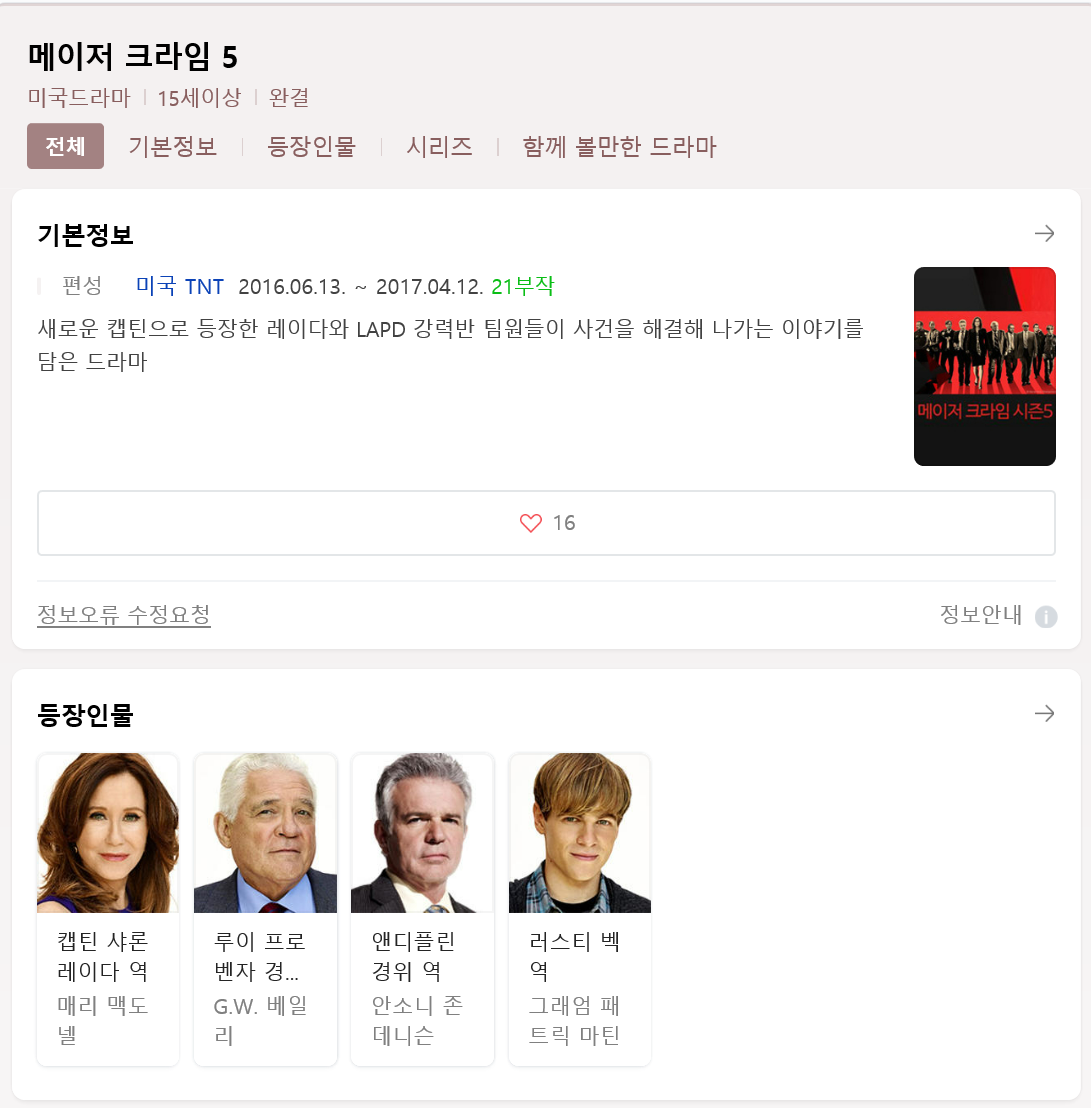The image size is (1091, 1108).
Task: Click the 기본정보 section heading
Action: click(85, 235)
